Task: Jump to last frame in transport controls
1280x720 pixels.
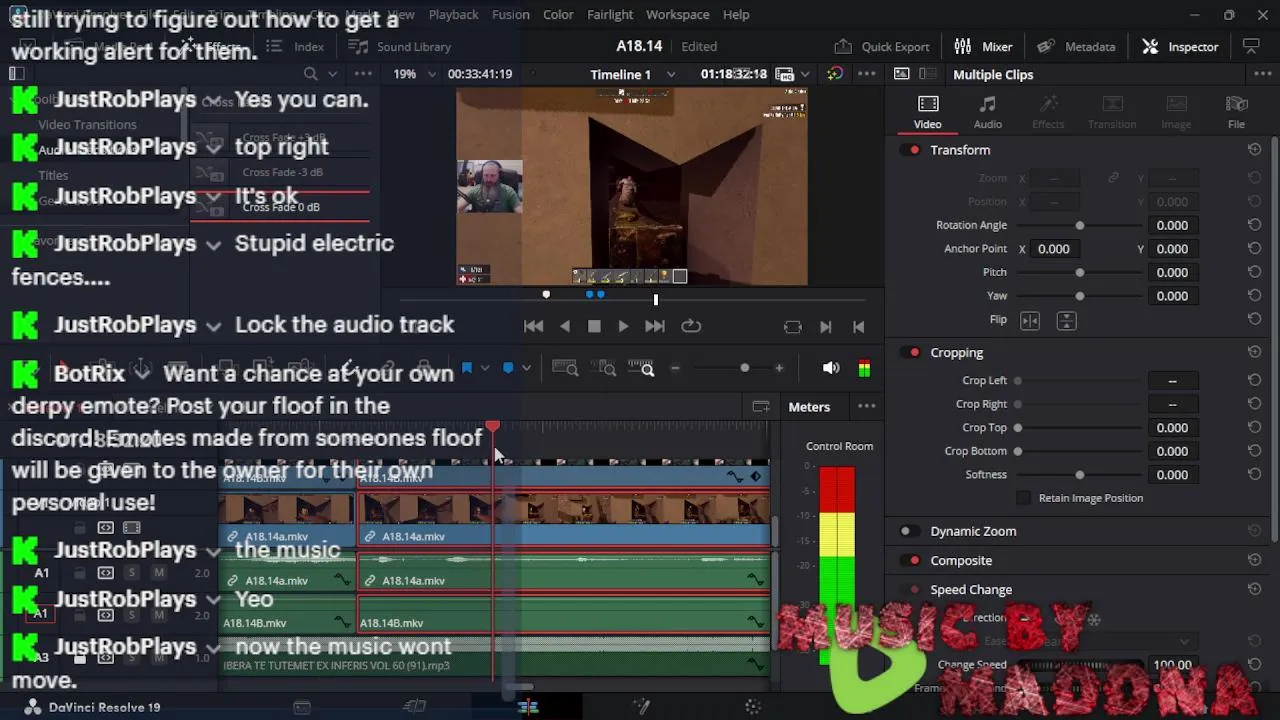Action: pos(655,326)
